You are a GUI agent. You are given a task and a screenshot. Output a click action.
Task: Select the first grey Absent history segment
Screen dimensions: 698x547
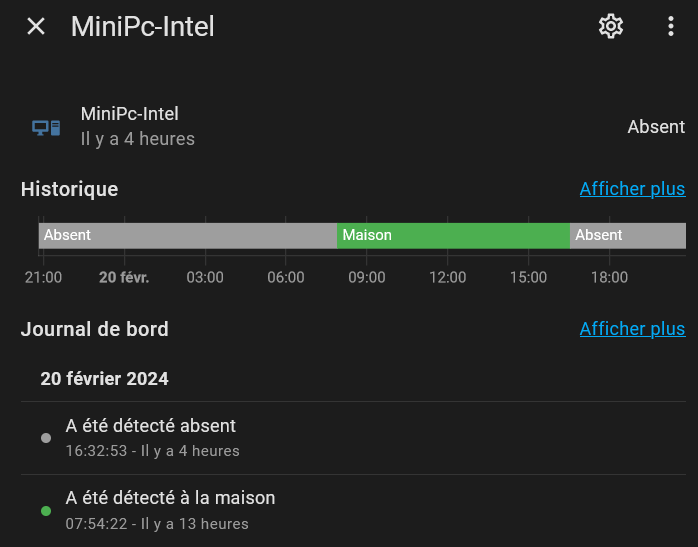(x=188, y=235)
